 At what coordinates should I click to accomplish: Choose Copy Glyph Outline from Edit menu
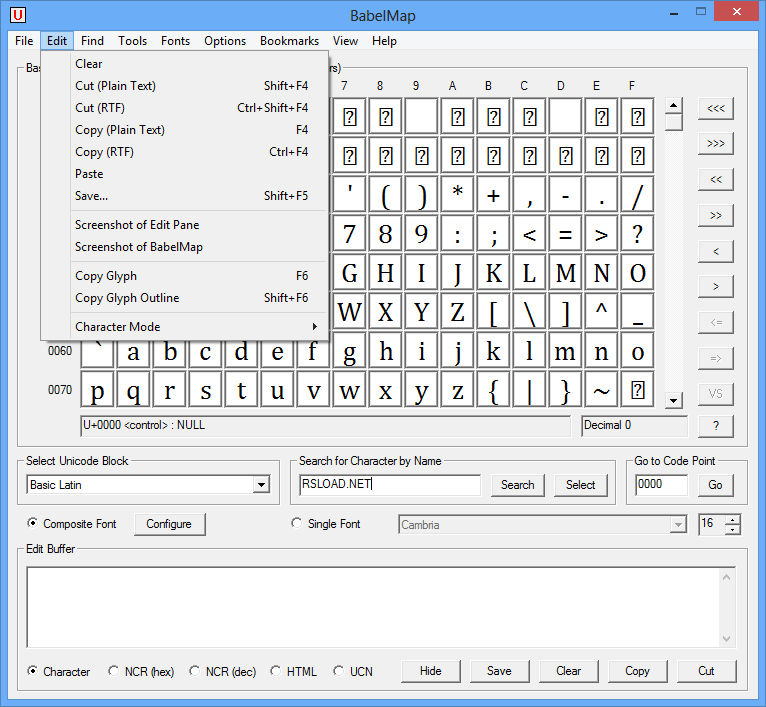[198, 298]
